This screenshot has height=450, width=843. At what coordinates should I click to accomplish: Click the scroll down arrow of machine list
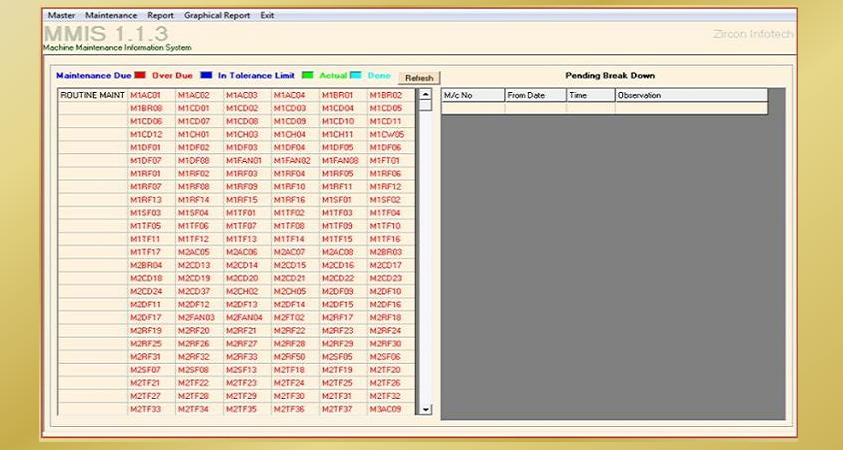coord(425,409)
